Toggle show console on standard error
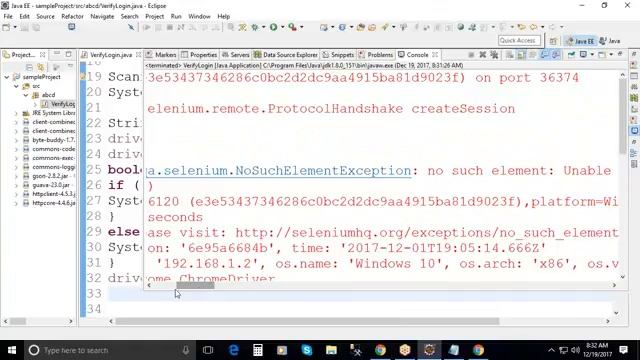Image resolution: width=640 pixels, height=360 pixels. 556,55
